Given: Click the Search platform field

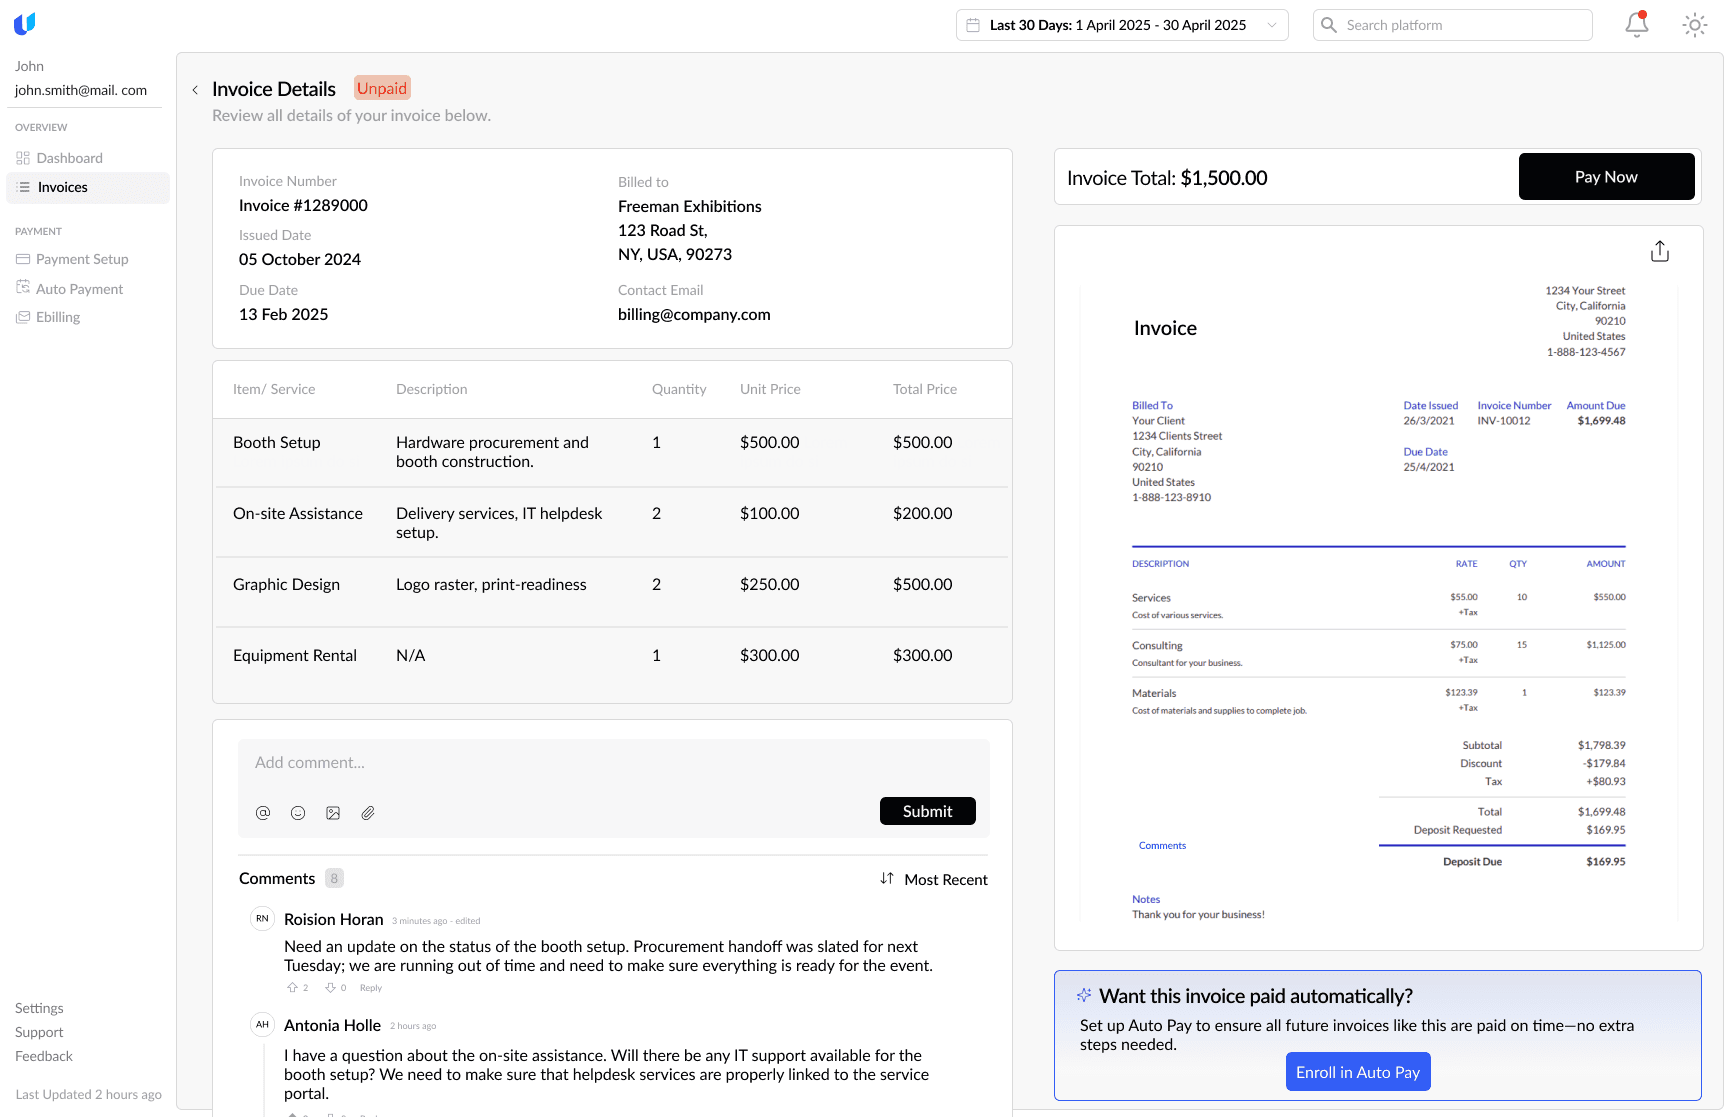Looking at the screenshot, I should 1452,25.
